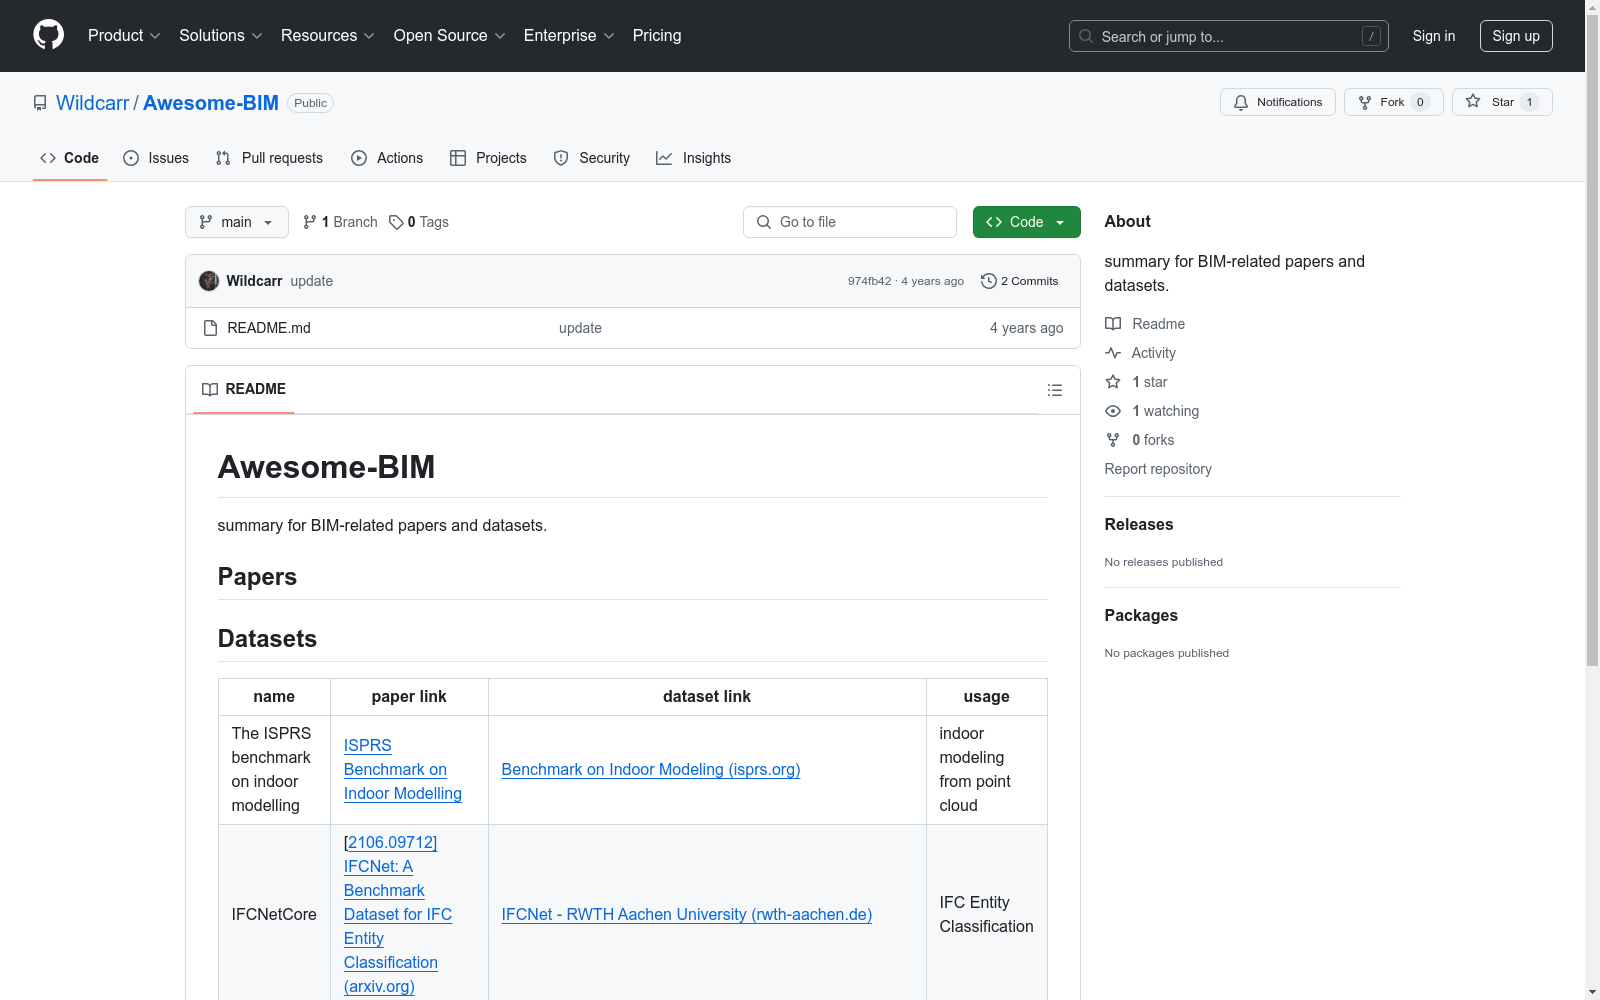The width and height of the screenshot is (1600, 1000).
Task: Click the 'IFCNetCore' table cell
Action: [x=274, y=915]
